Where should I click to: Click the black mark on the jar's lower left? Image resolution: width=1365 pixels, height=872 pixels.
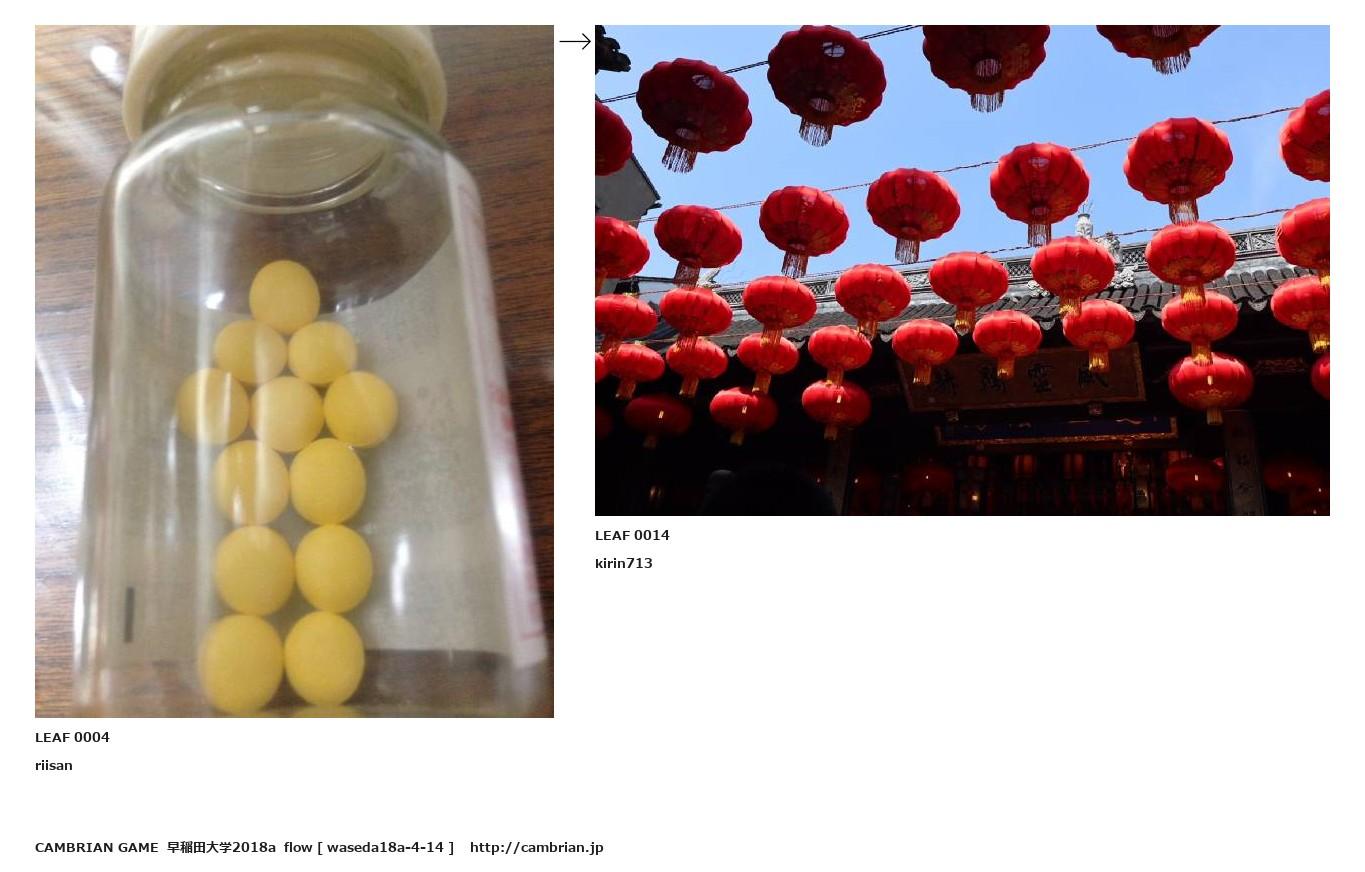tap(128, 614)
